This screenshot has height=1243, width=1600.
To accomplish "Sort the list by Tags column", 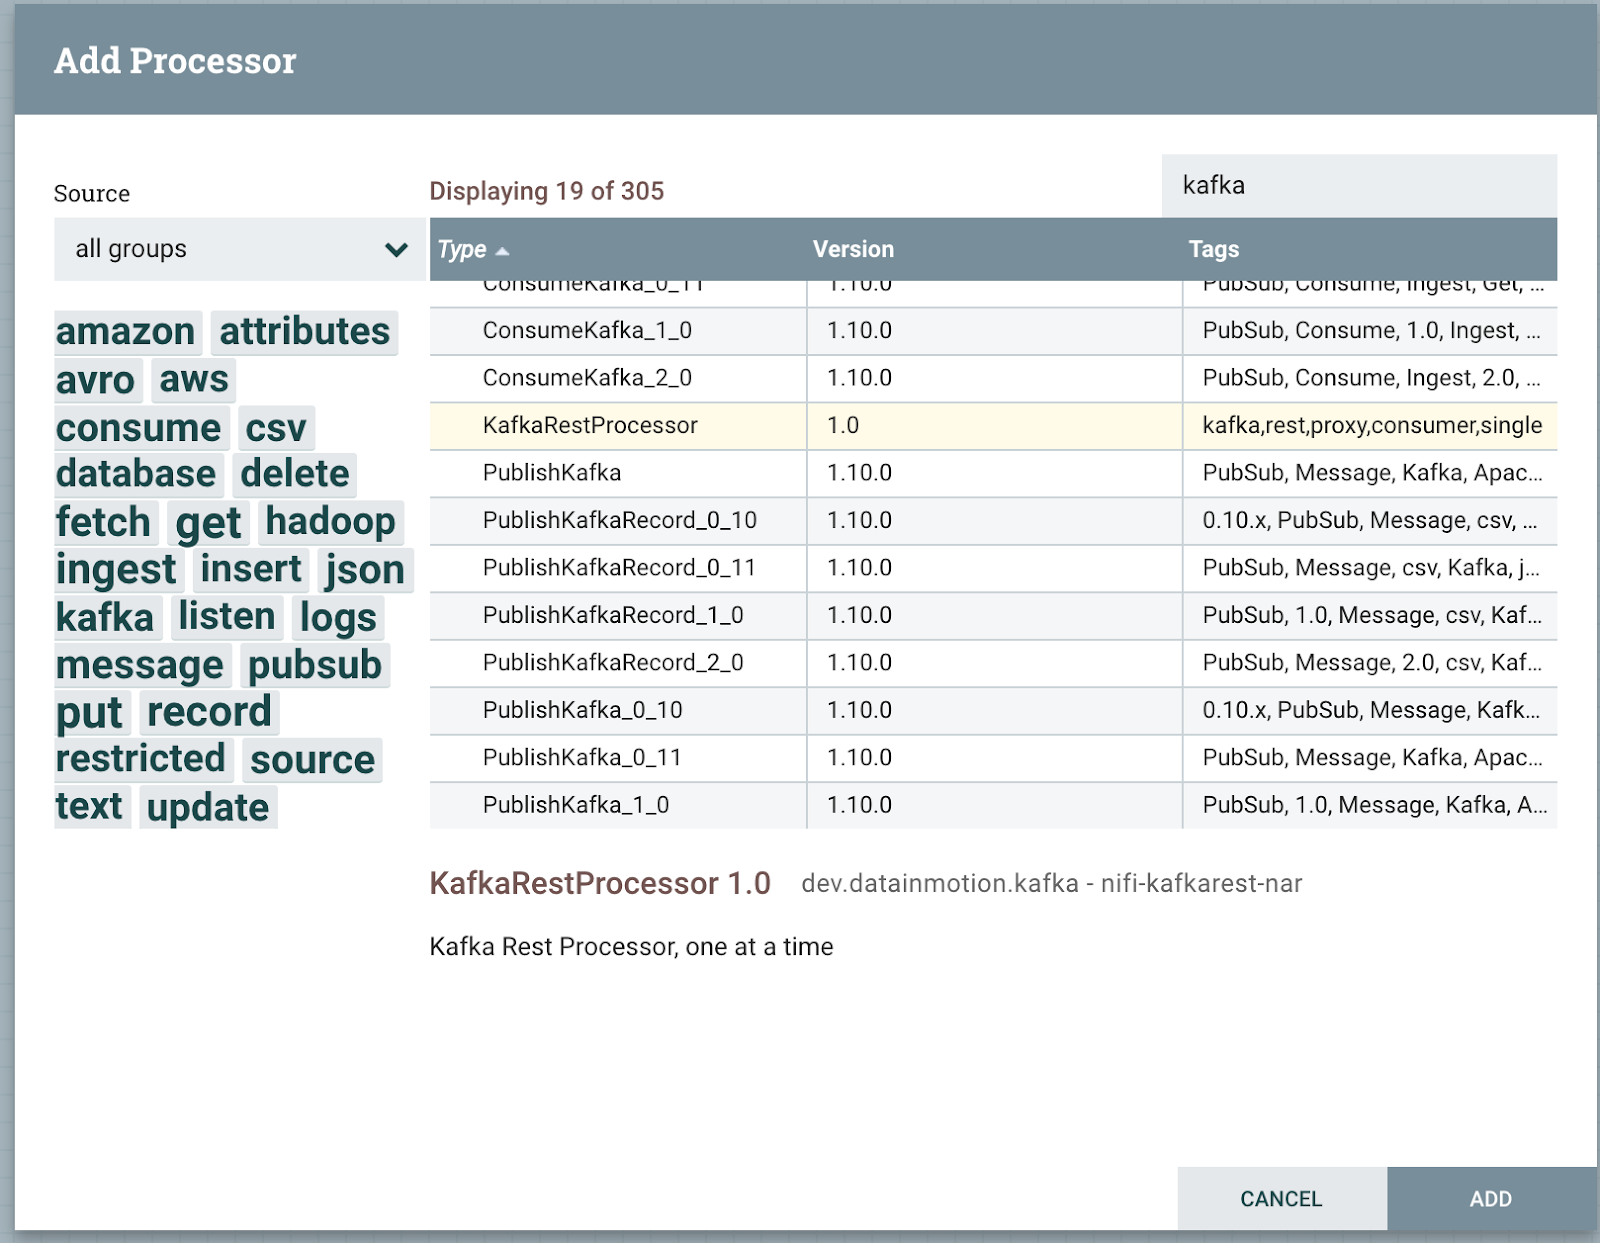I will click(x=1213, y=249).
